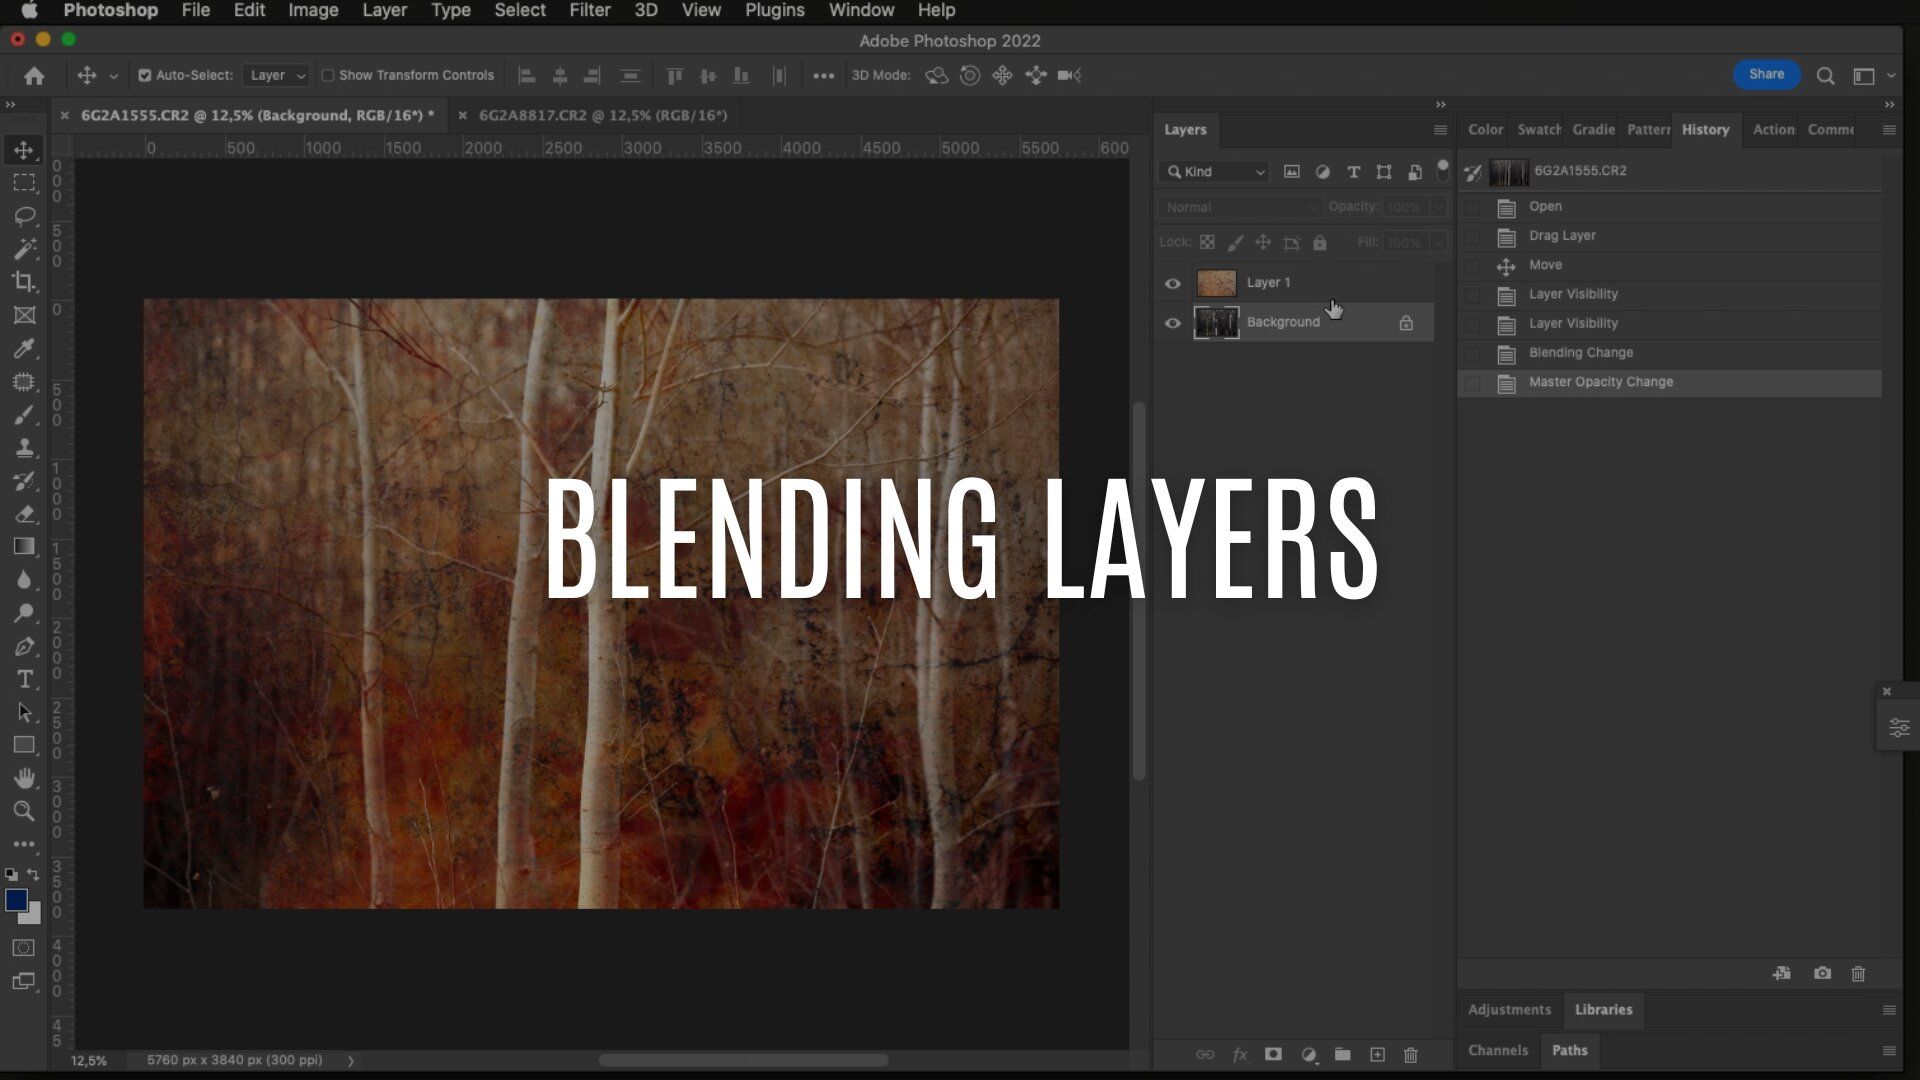Enable Show Transform Controls checkbox
1920x1080 pixels.
tap(327, 75)
